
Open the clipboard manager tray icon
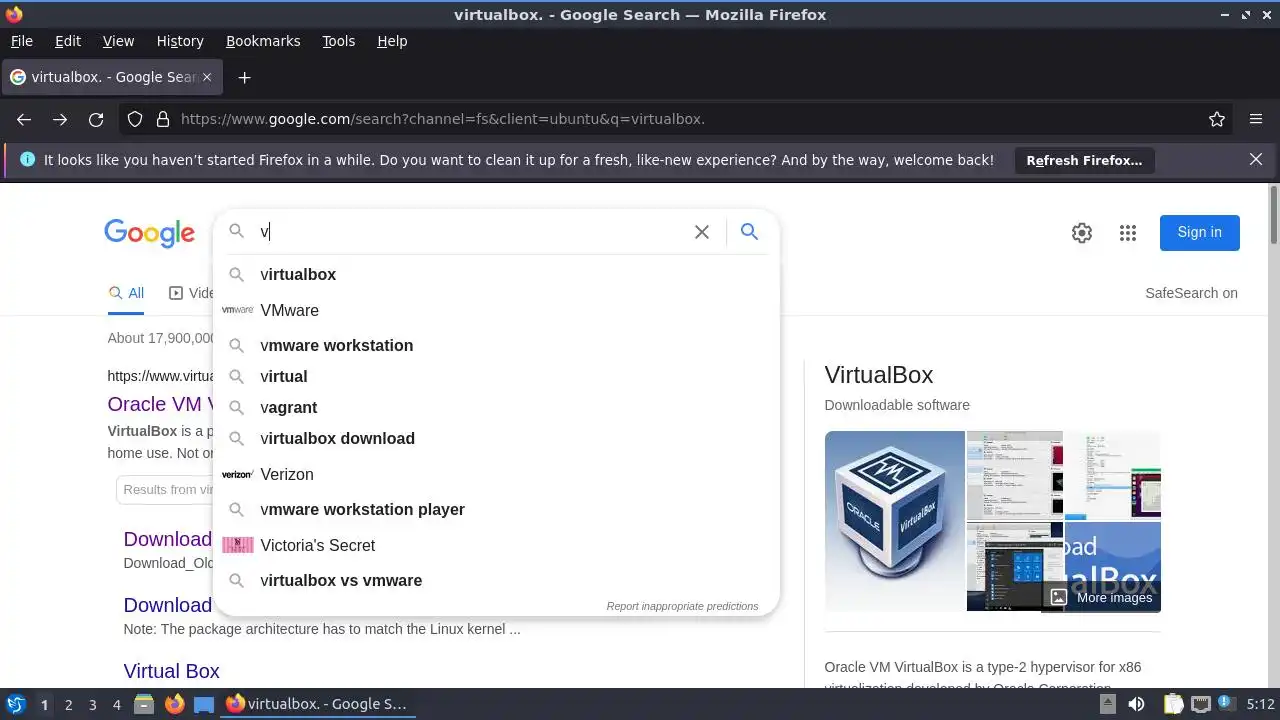[1173, 704]
